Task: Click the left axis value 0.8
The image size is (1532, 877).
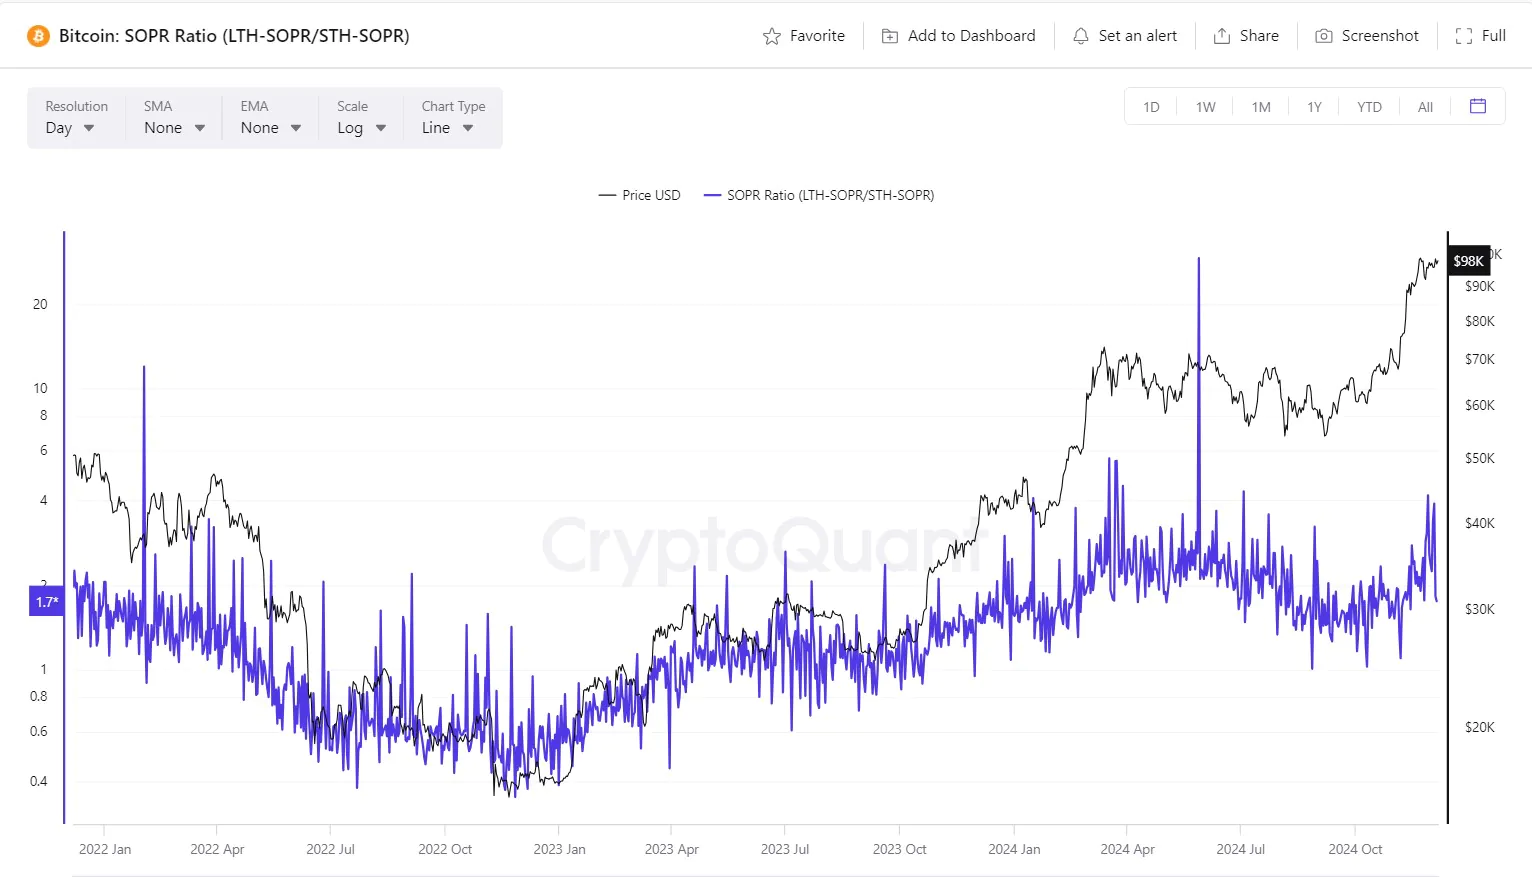Action: tap(38, 696)
